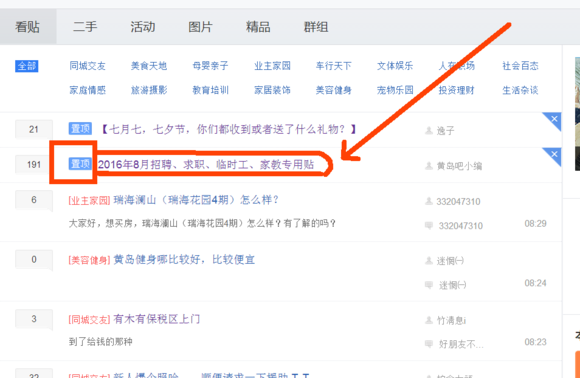Filter posts by 美食天地
The height and width of the screenshot is (378, 580).
pos(149,66)
